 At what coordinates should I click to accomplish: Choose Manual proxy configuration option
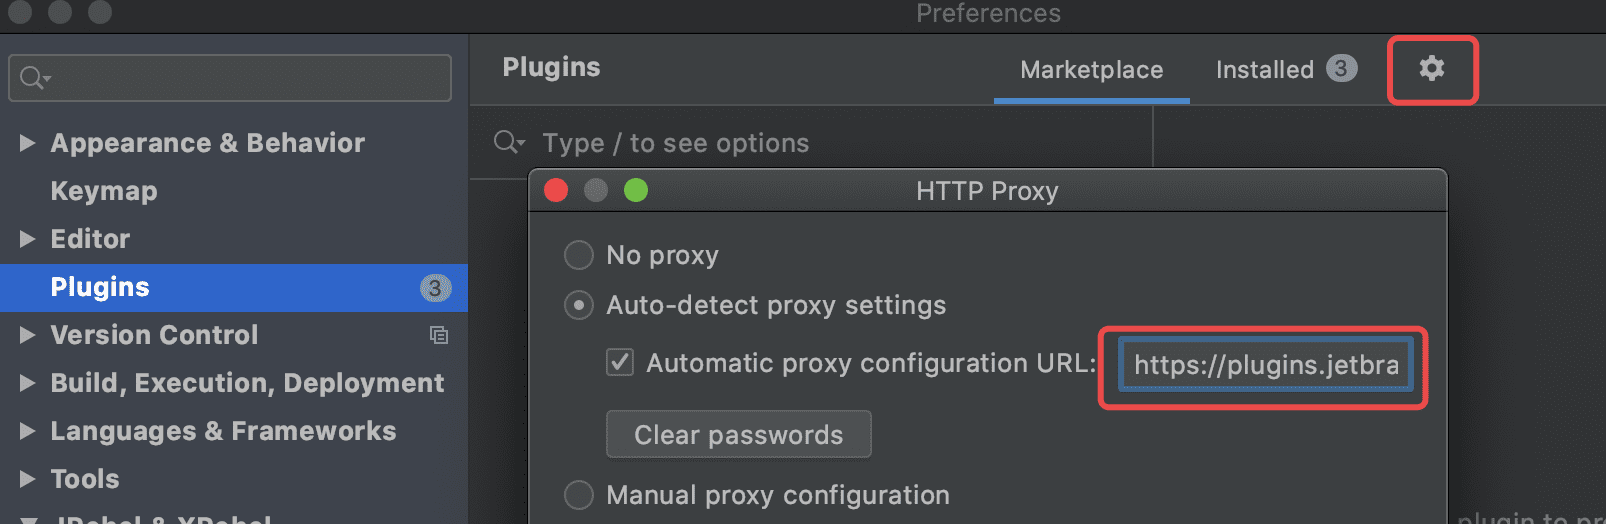[x=579, y=495]
